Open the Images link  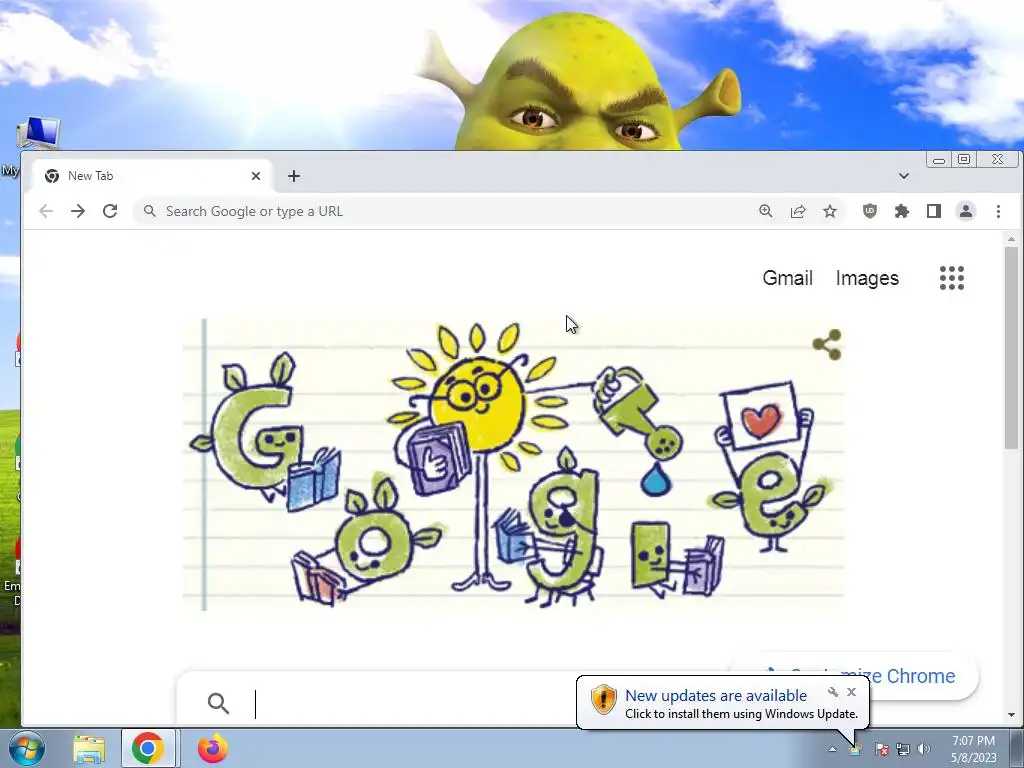click(x=867, y=278)
